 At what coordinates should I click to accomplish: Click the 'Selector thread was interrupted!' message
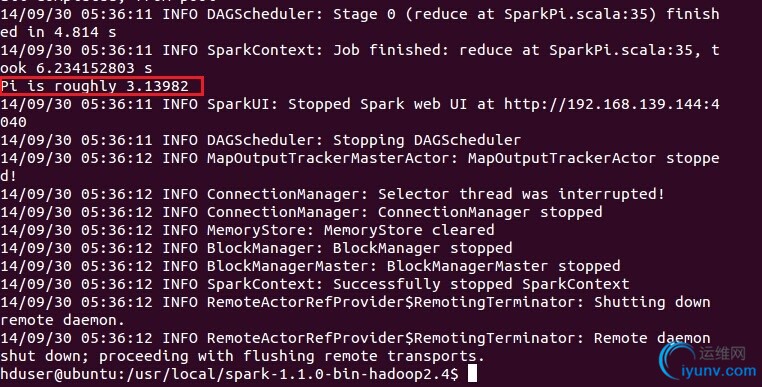pos(521,194)
